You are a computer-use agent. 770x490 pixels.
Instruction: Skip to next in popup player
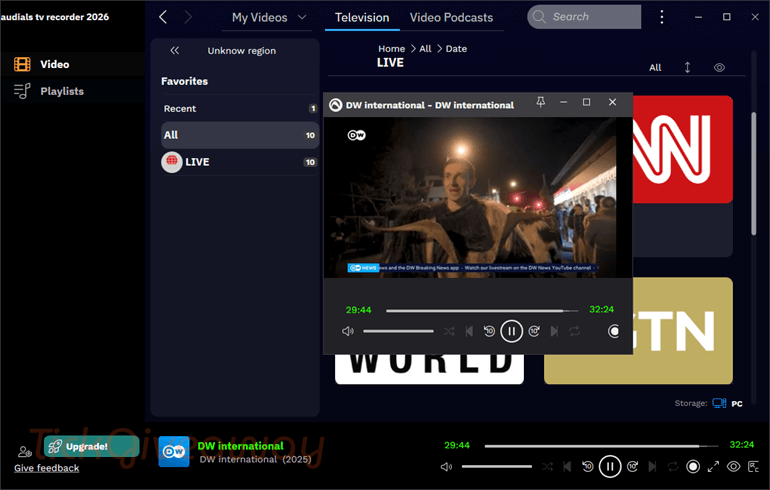tap(554, 331)
